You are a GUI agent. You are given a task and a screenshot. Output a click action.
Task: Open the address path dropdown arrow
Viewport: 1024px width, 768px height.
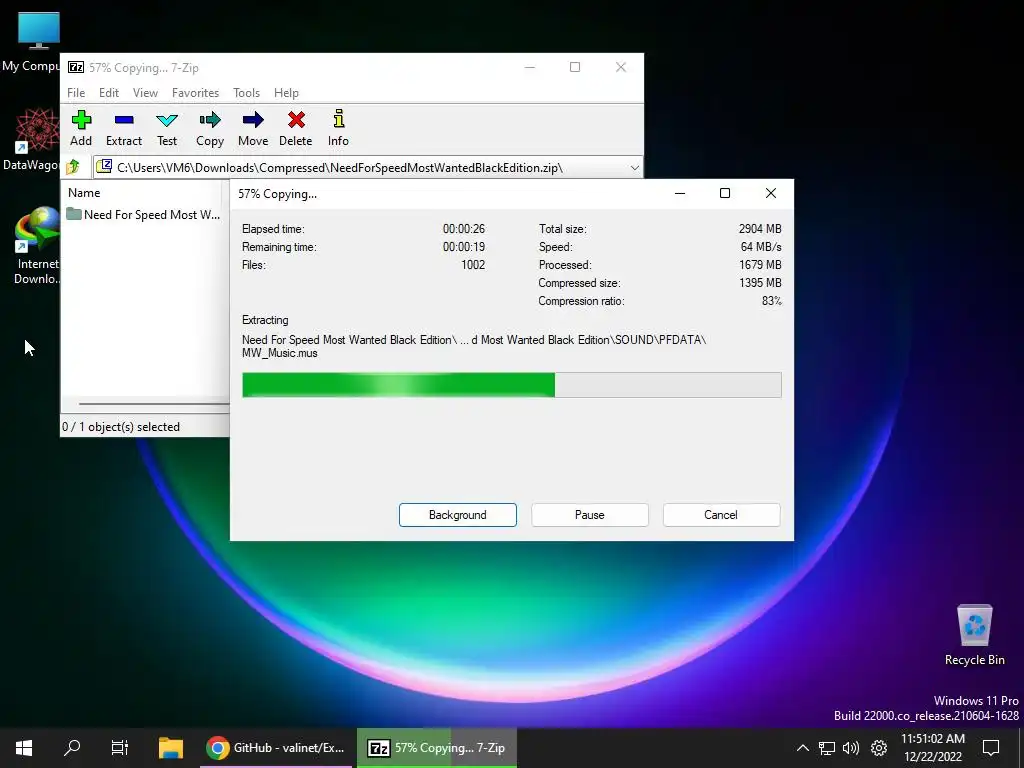tap(634, 168)
